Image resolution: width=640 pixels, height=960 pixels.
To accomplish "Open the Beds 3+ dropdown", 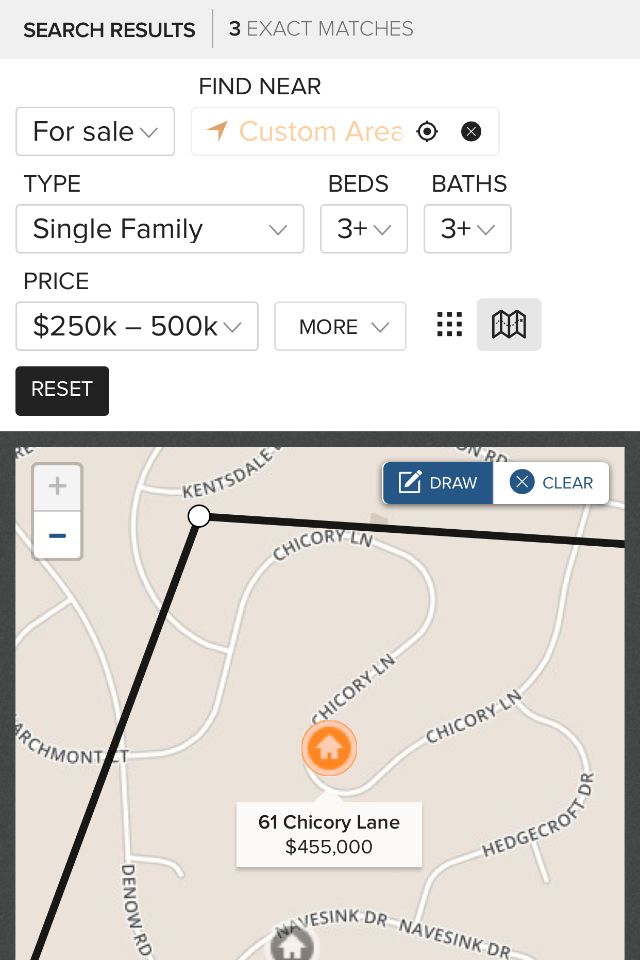I will (363, 229).
